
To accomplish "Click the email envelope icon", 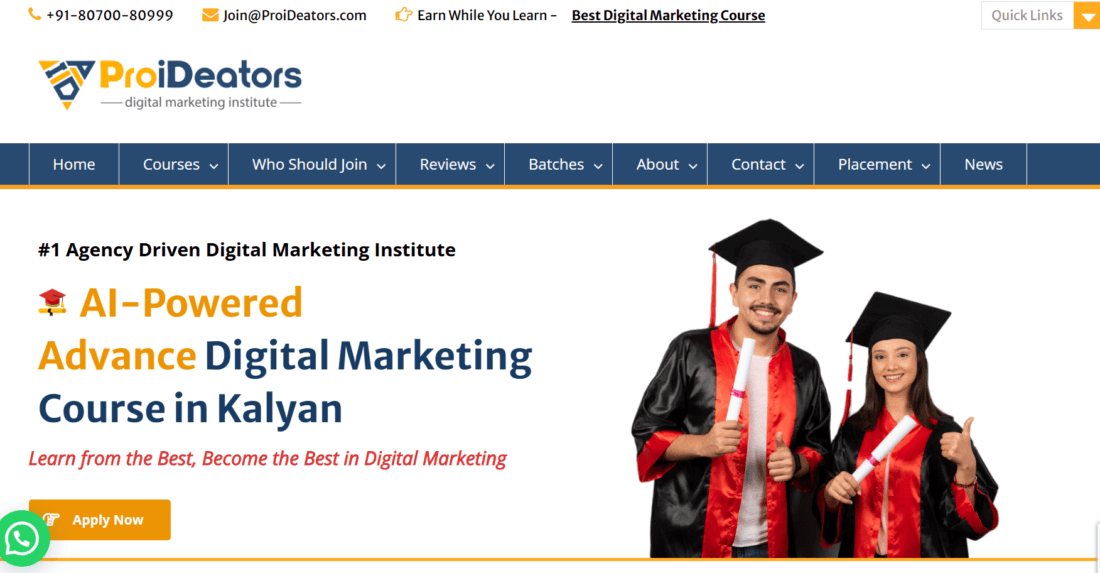I will pos(210,15).
